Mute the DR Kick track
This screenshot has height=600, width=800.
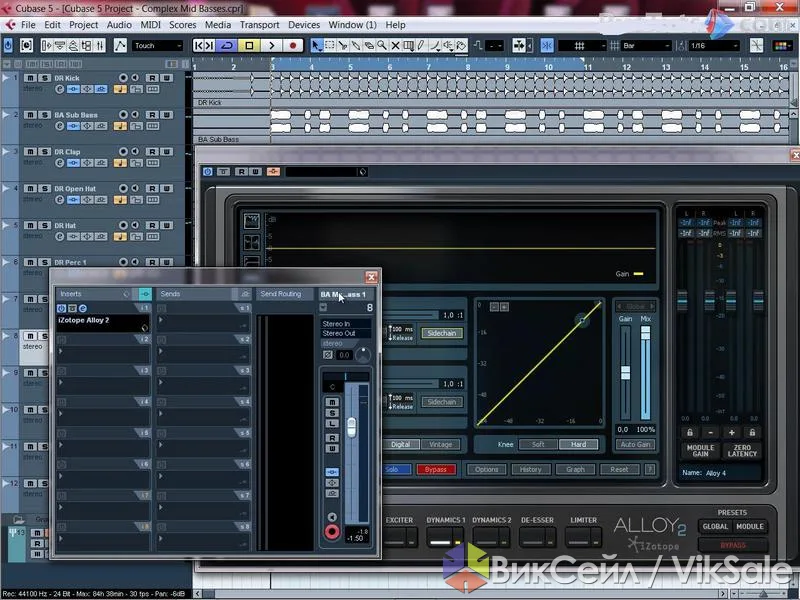click(30, 78)
